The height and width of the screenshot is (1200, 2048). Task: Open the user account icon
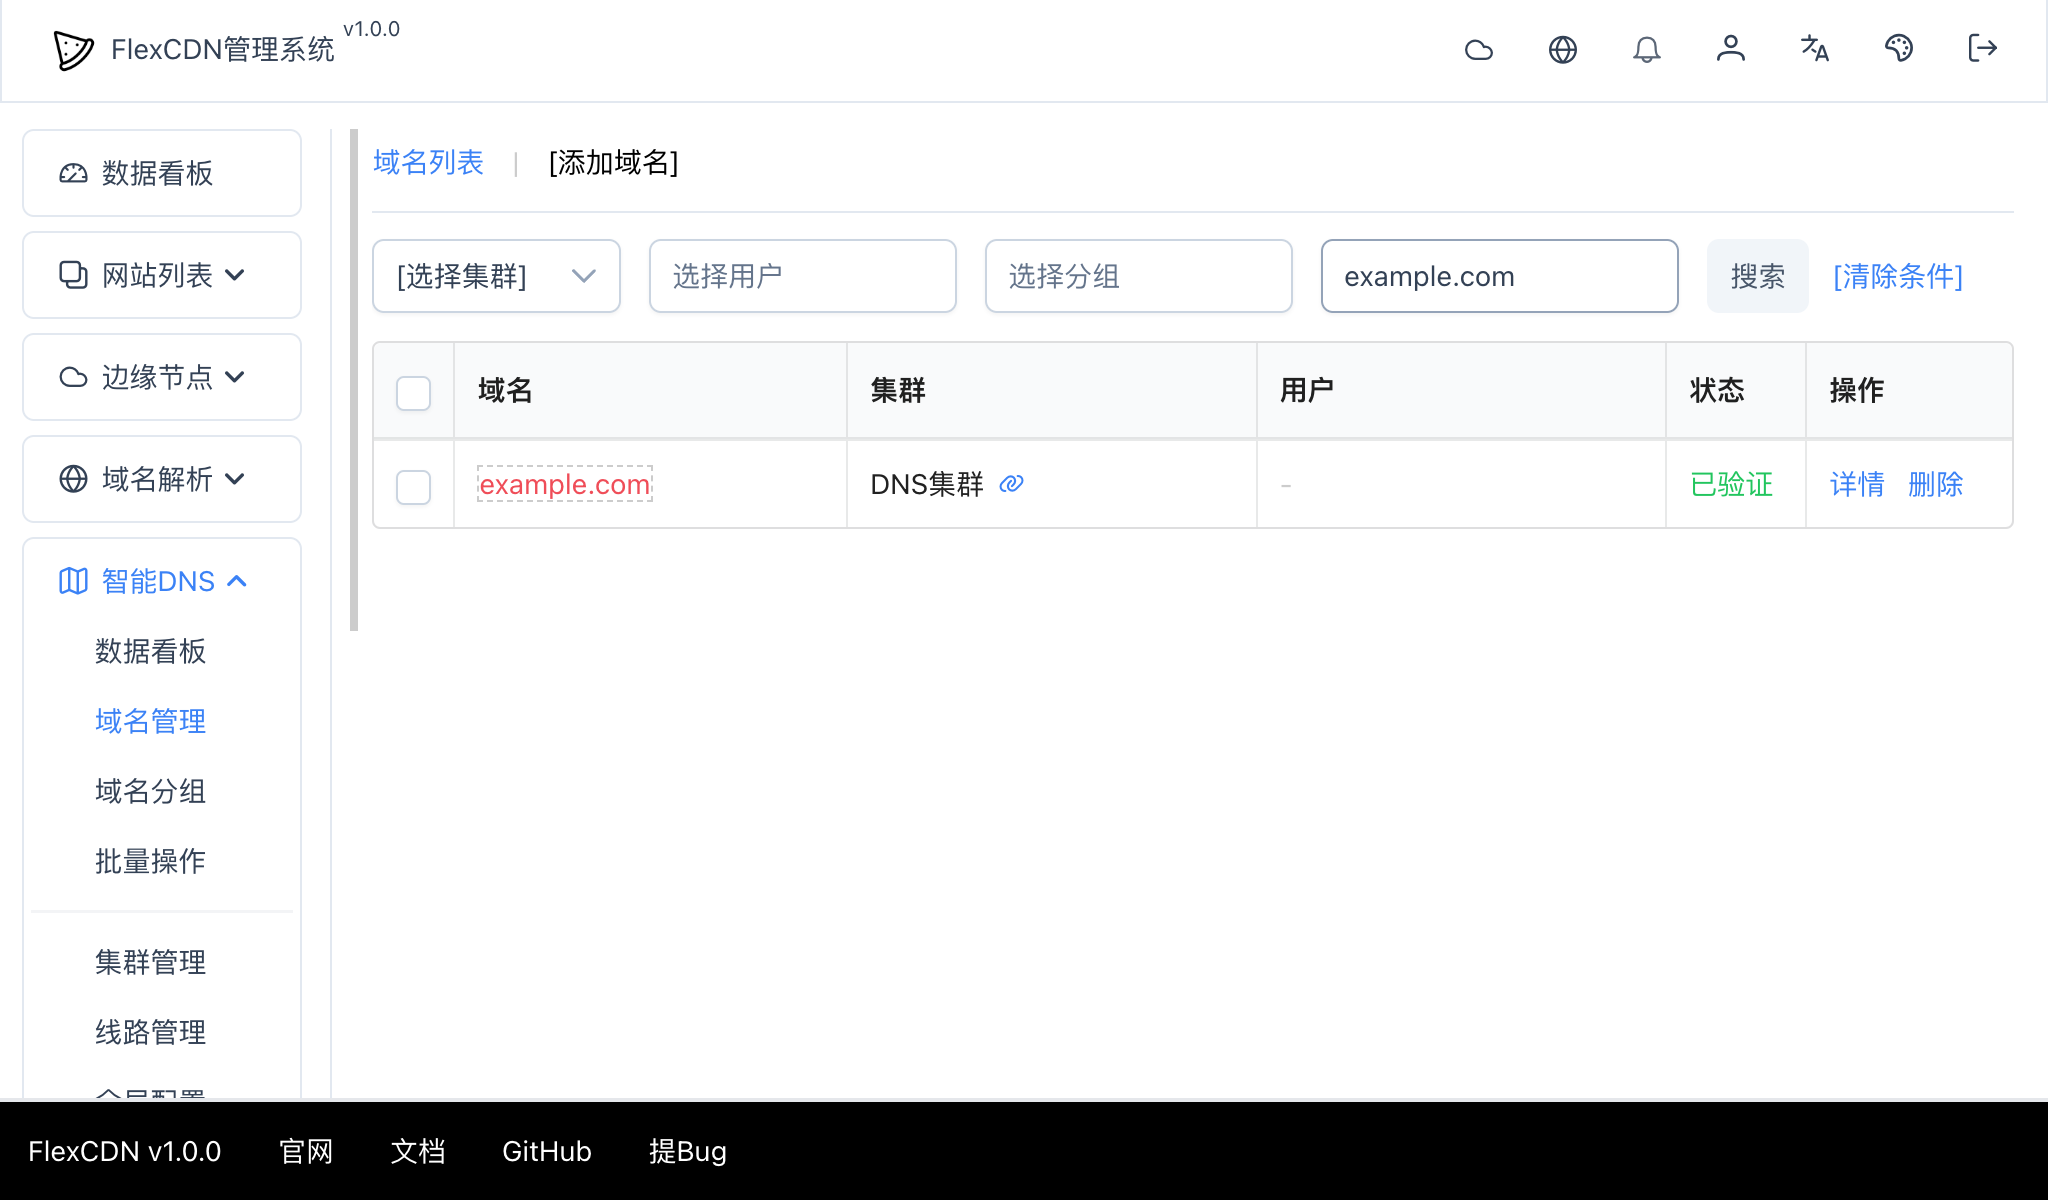pyautogui.click(x=1731, y=49)
